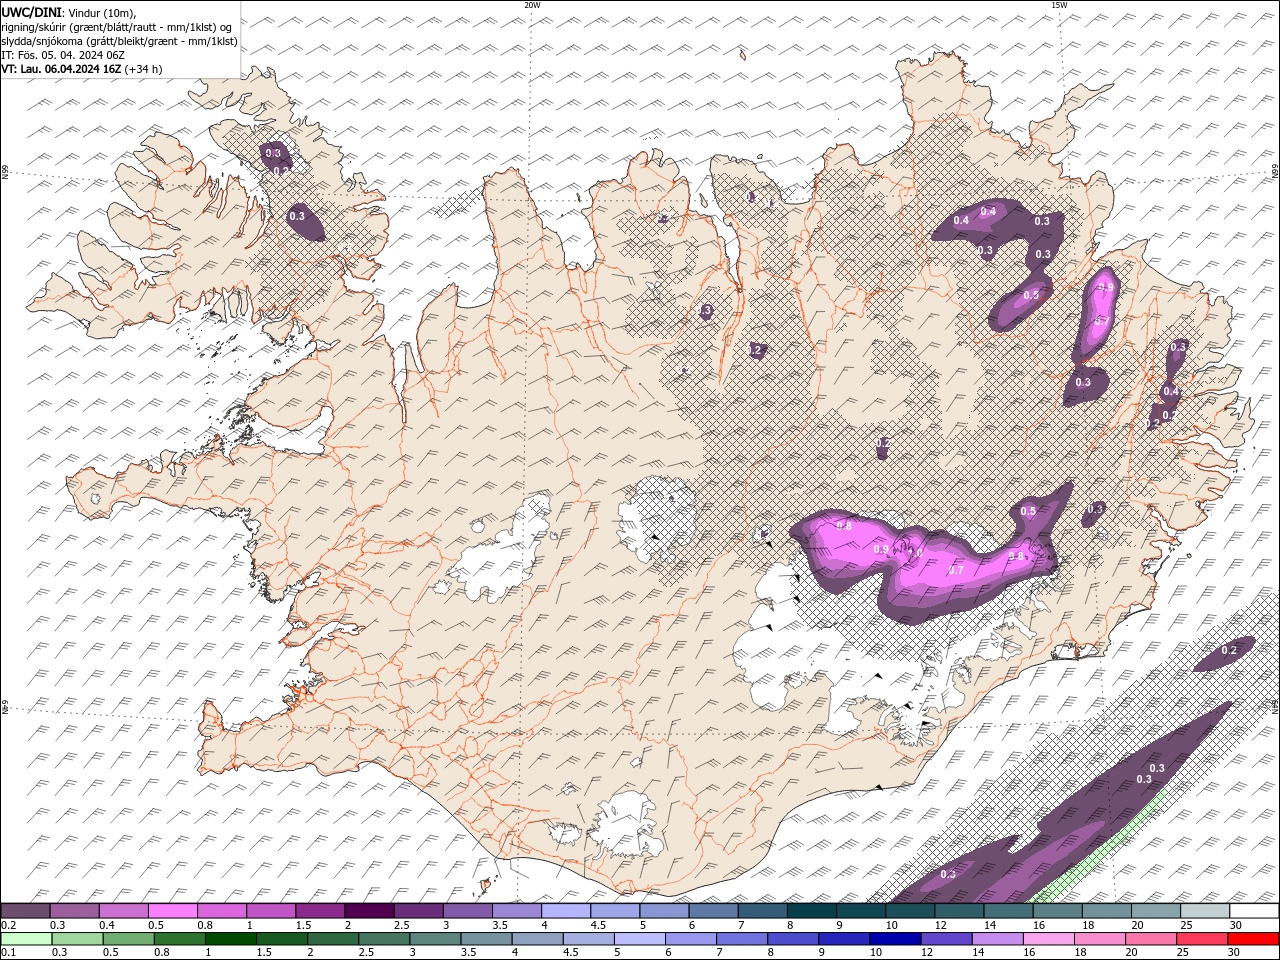Click the 'rigning/skúrir' legend description line
1280x960 pixels.
coord(118,27)
